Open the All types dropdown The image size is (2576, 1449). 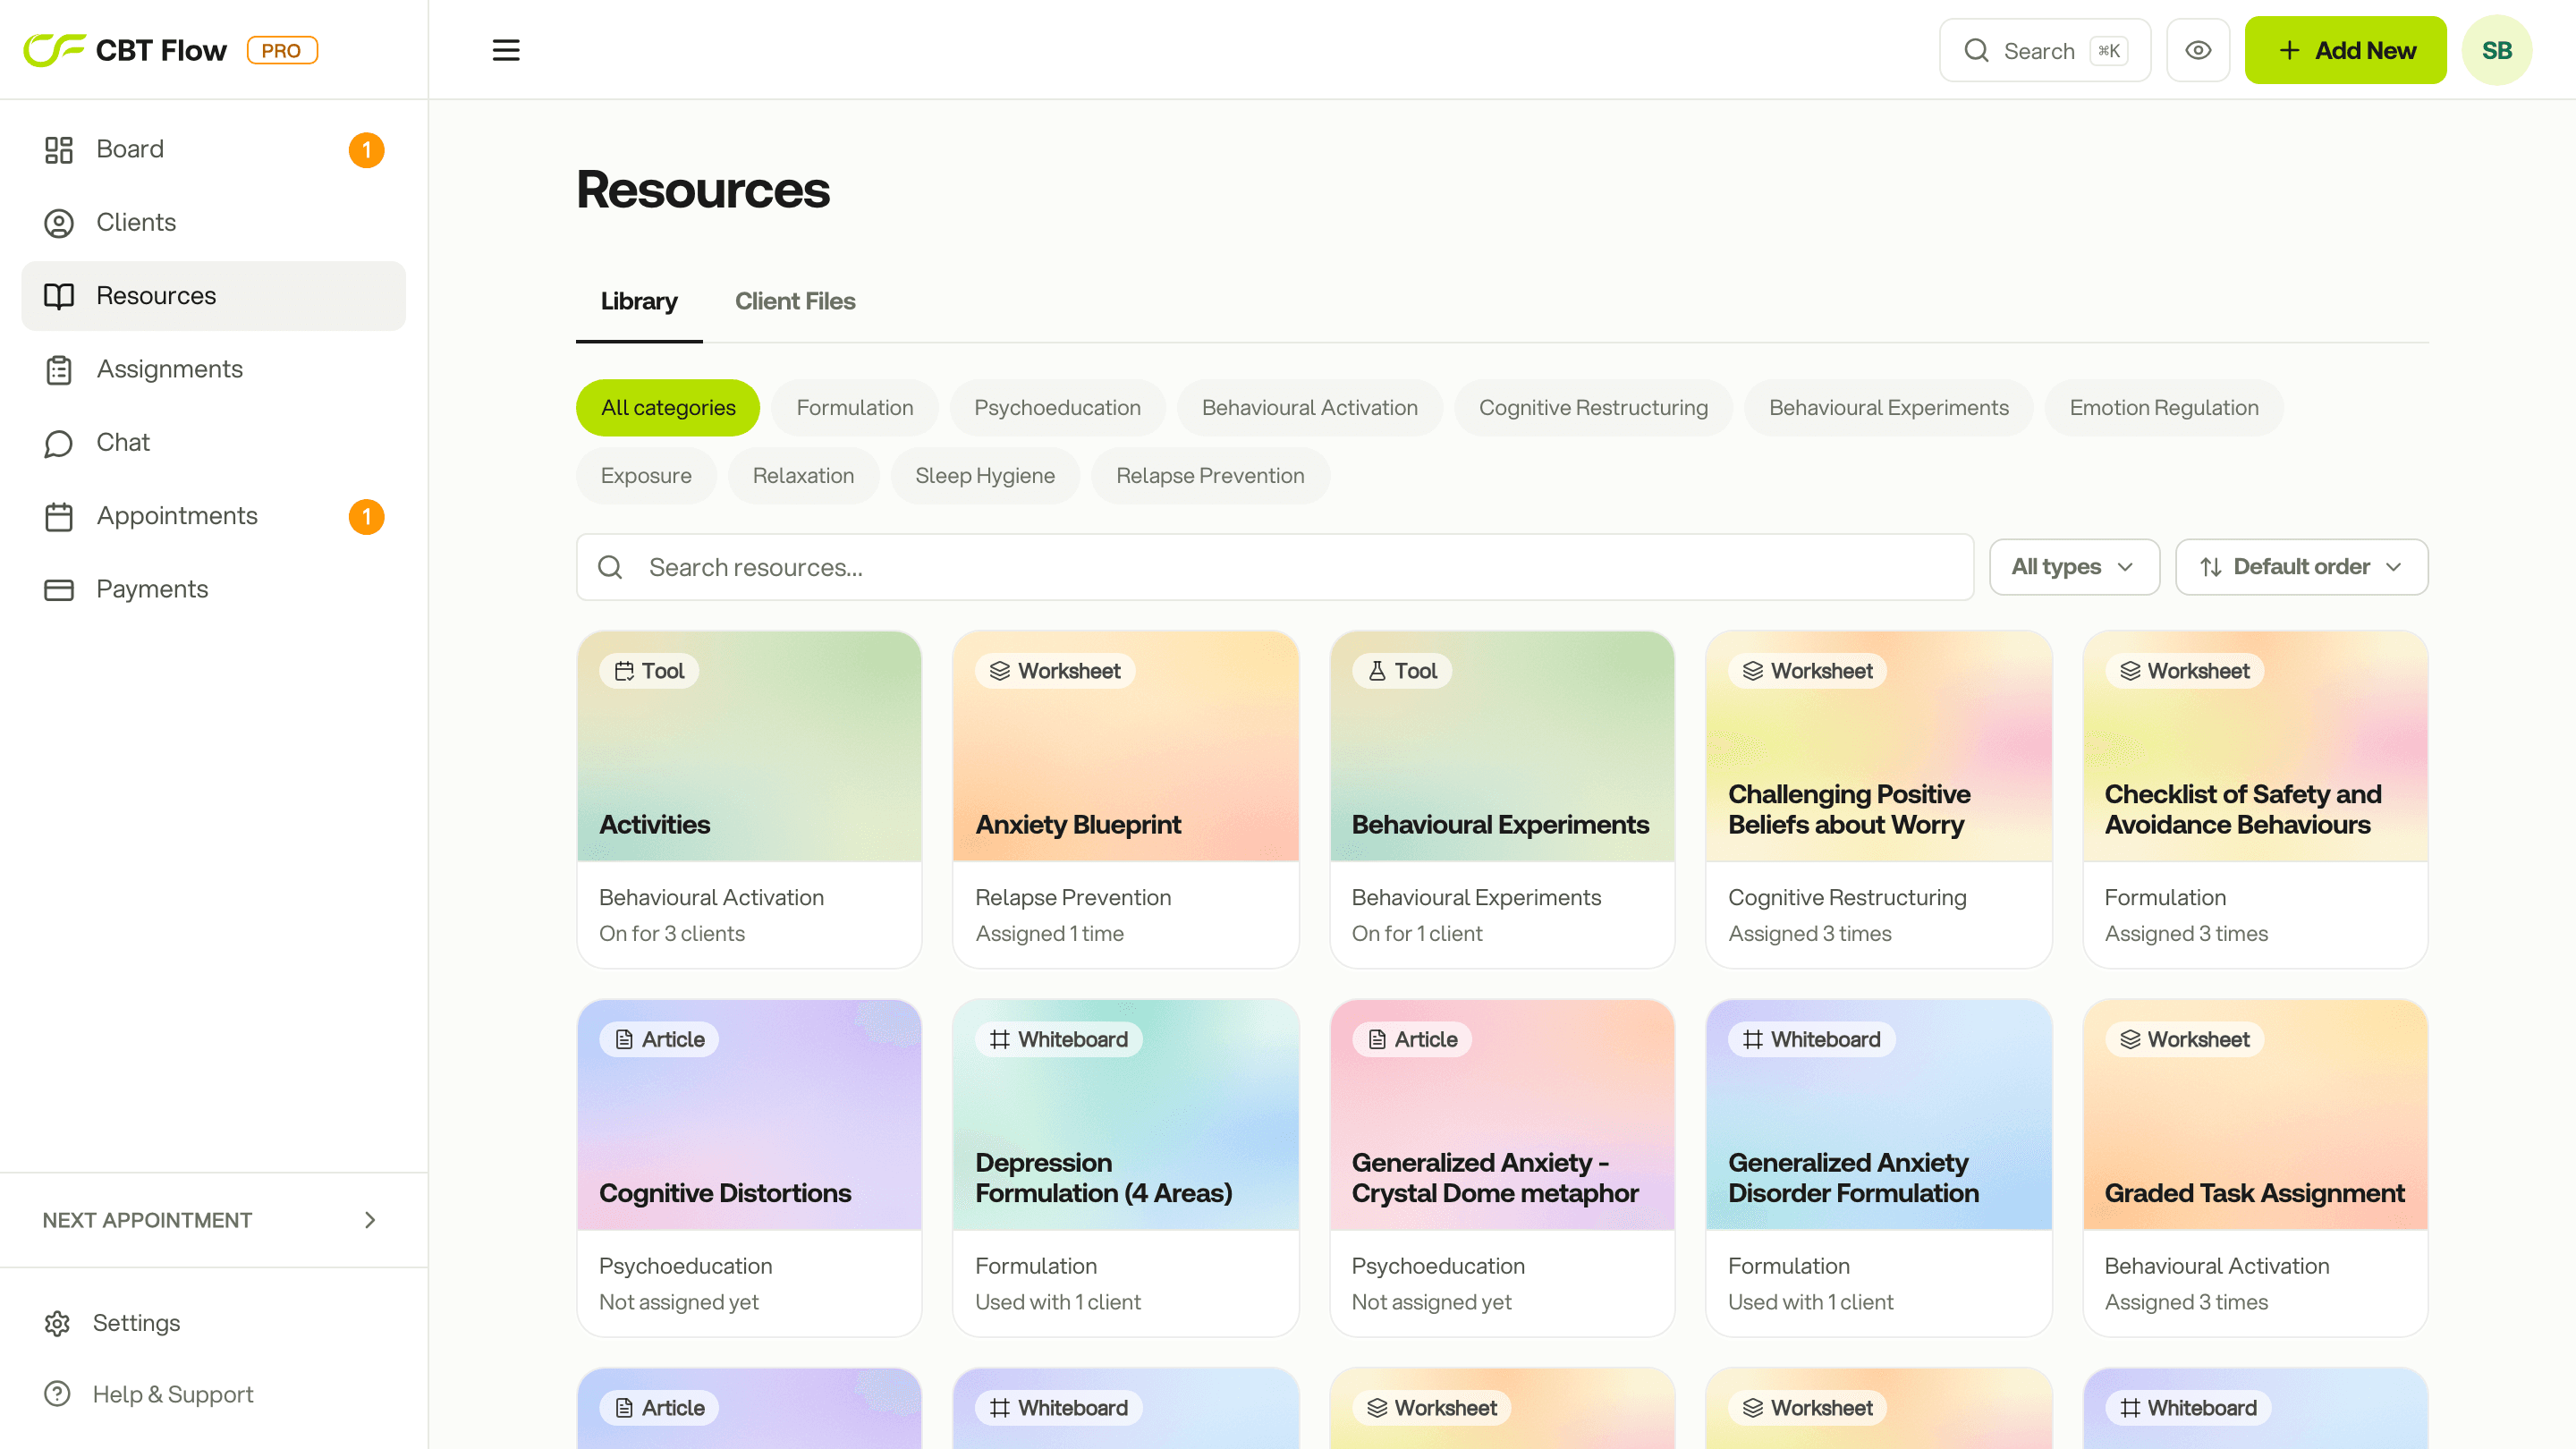(2073, 567)
